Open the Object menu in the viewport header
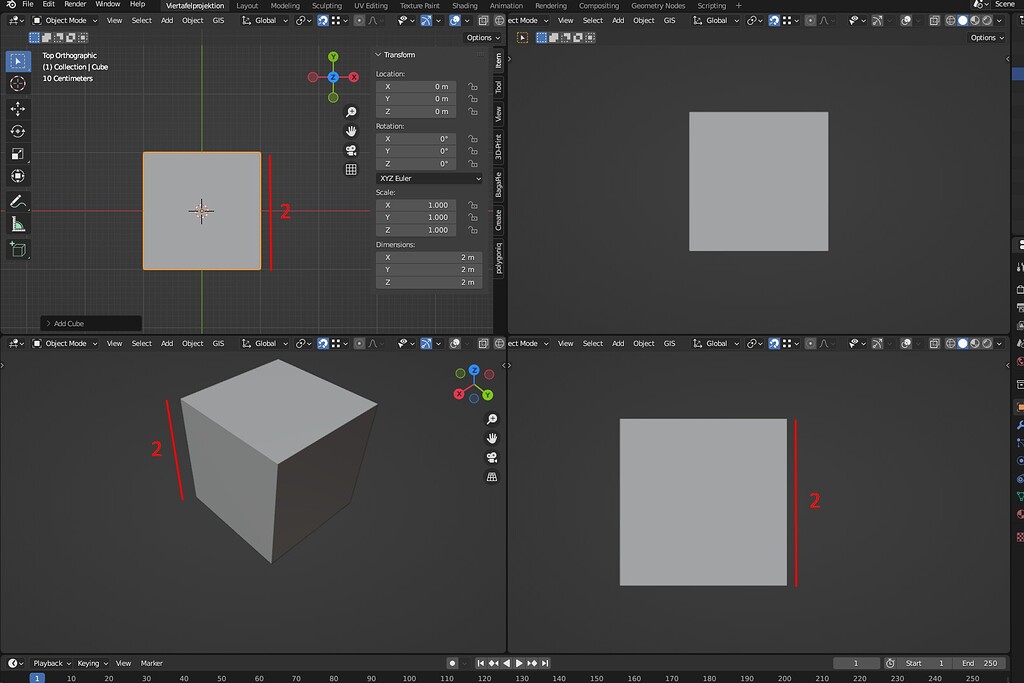Image resolution: width=1024 pixels, height=683 pixels. tap(192, 20)
